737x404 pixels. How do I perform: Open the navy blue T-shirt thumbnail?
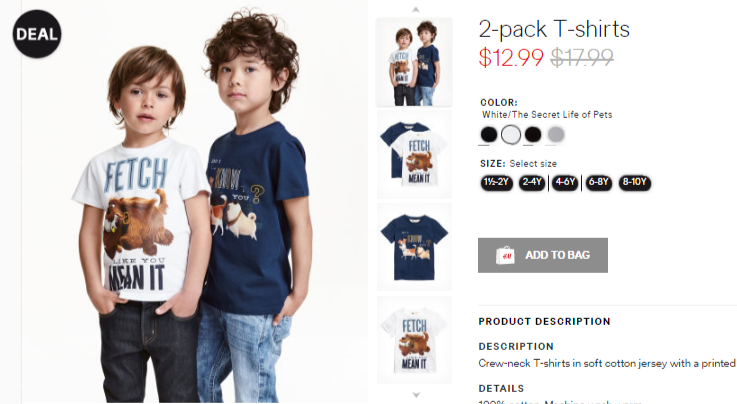414,247
